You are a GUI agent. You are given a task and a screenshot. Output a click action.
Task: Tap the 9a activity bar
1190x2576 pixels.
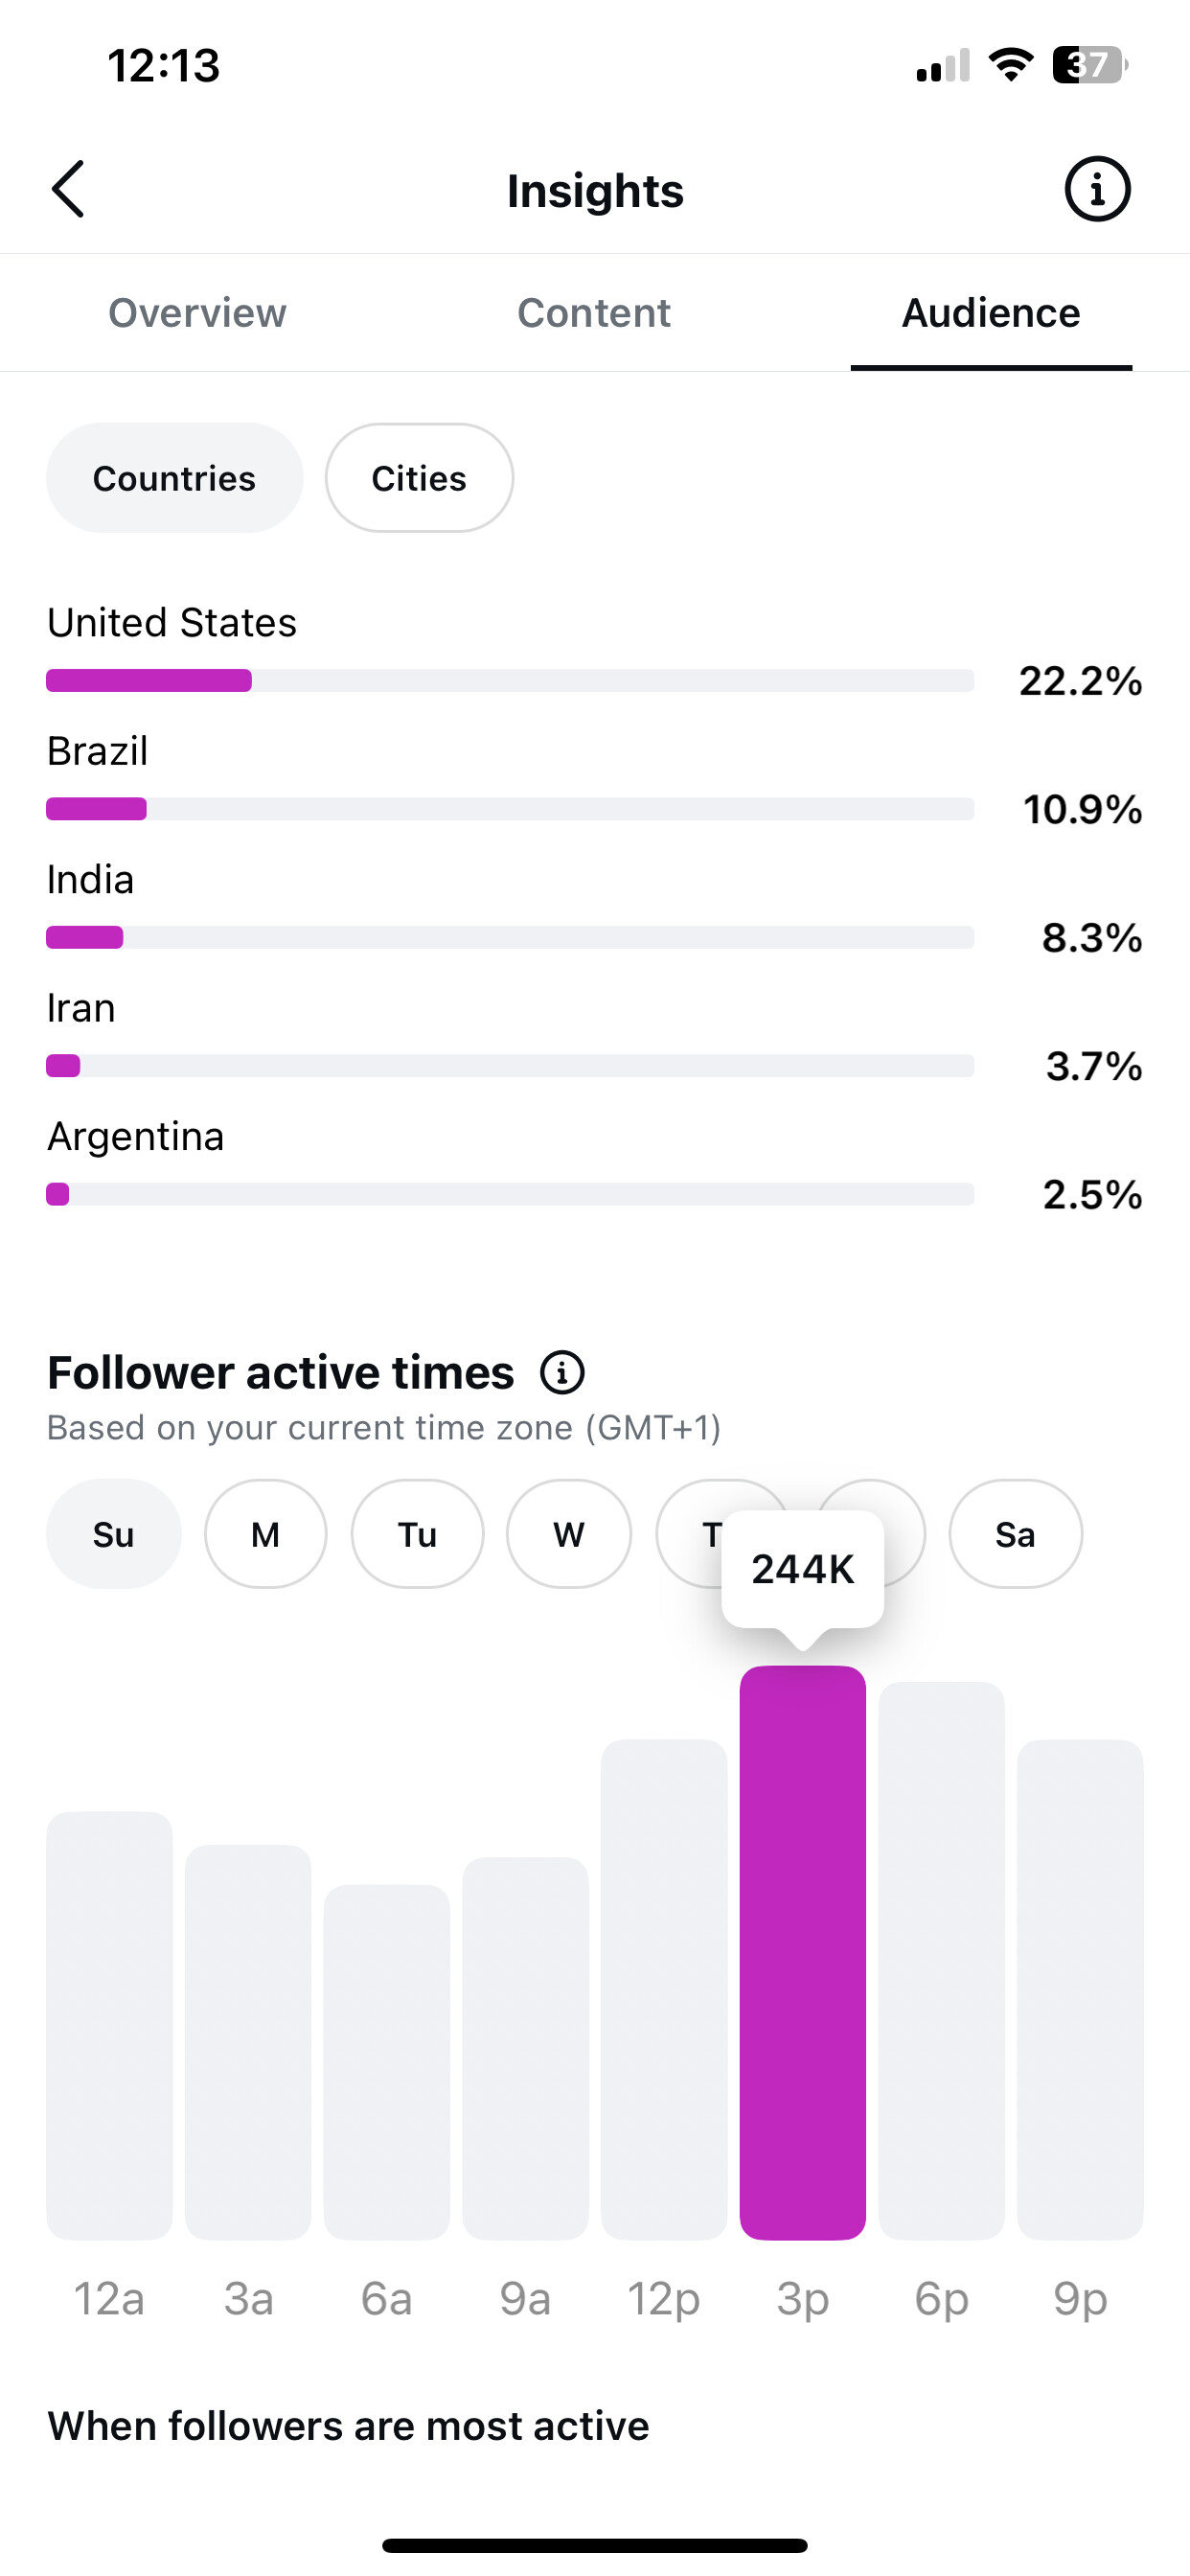(525, 2048)
